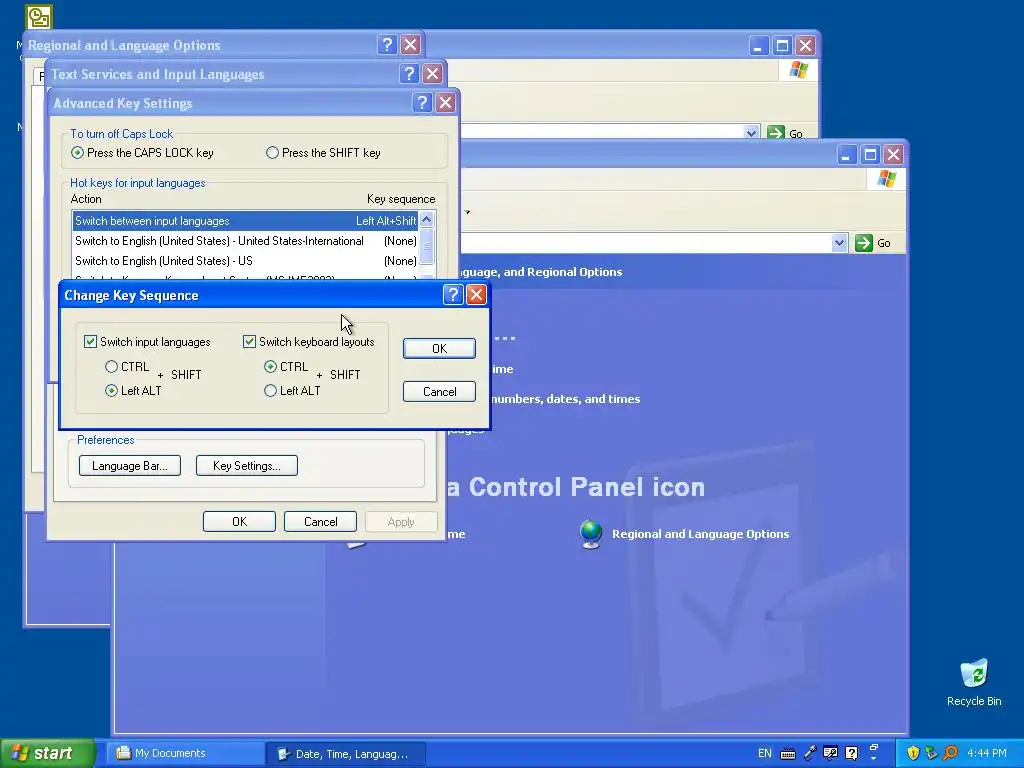Click the Go arrow in back explorer window
Image resolution: width=1024 pixels, height=768 pixels.
(x=775, y=133)
